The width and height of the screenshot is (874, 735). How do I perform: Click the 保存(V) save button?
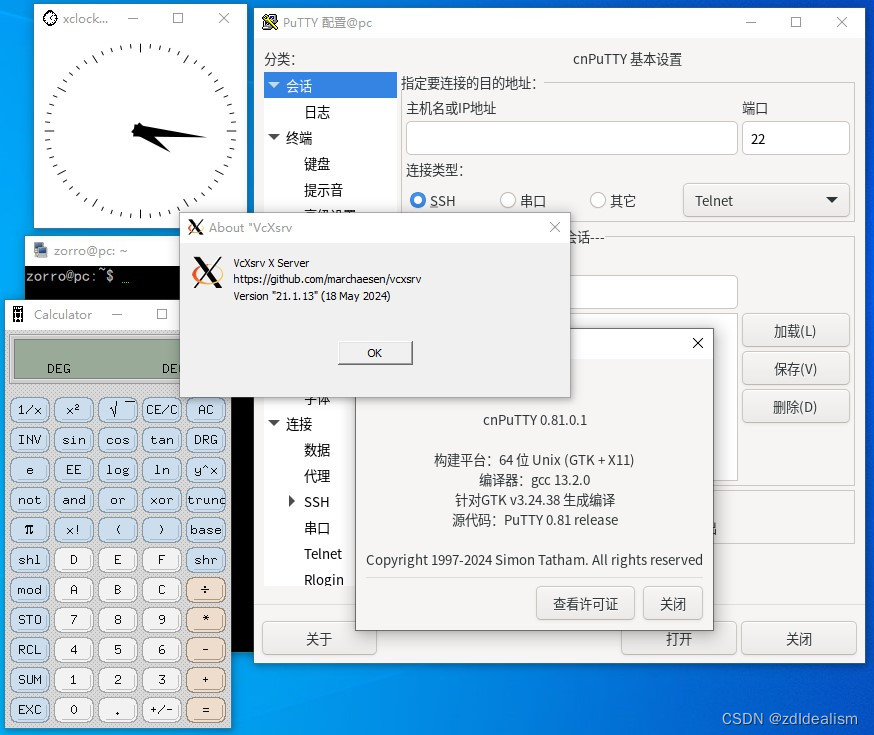point(795,369)
